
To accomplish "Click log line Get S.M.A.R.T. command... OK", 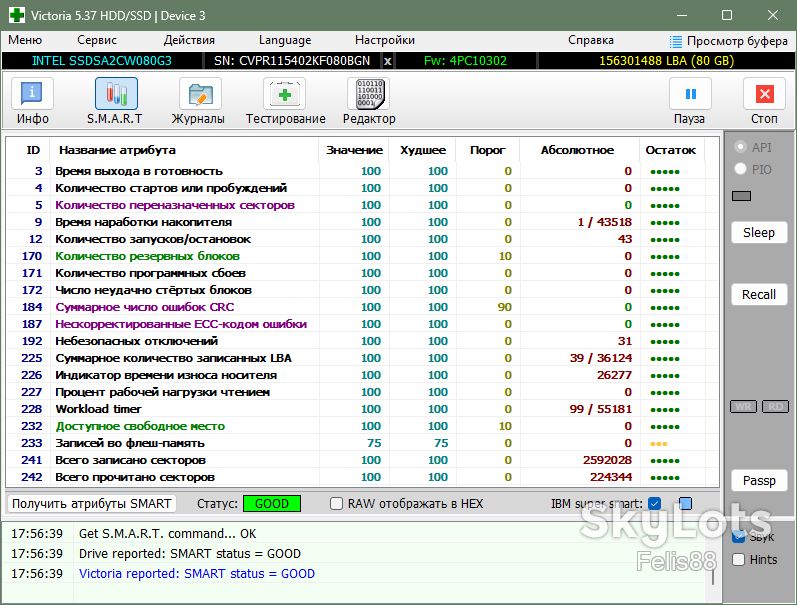I will pos(167,533).
